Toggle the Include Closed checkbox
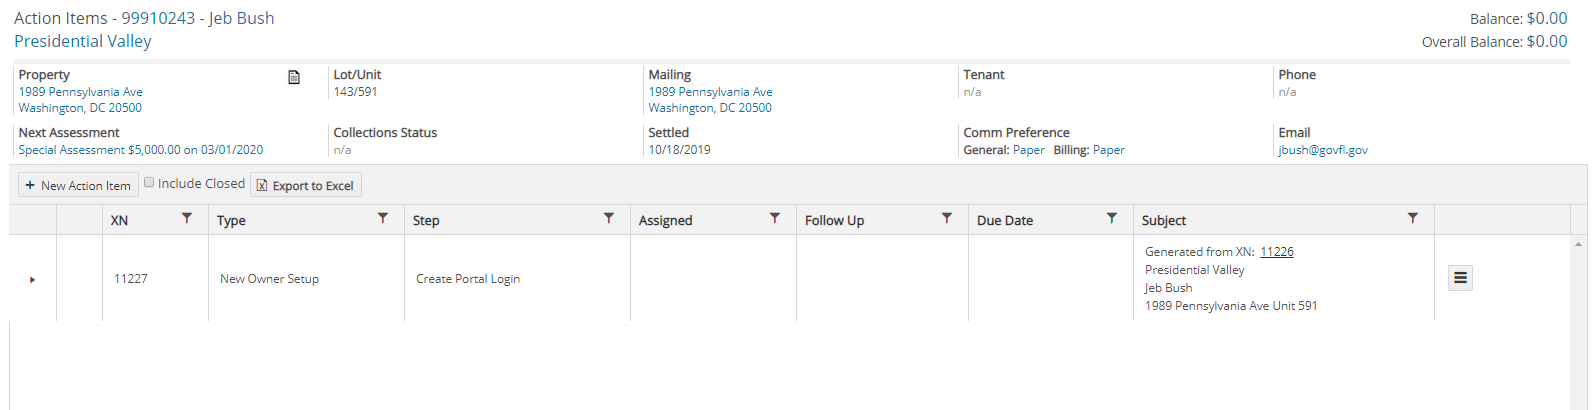 coord(149,183)
